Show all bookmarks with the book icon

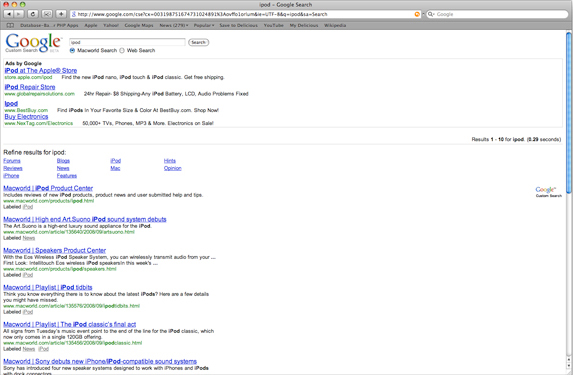pyautogui.click(x=11, y=25)
